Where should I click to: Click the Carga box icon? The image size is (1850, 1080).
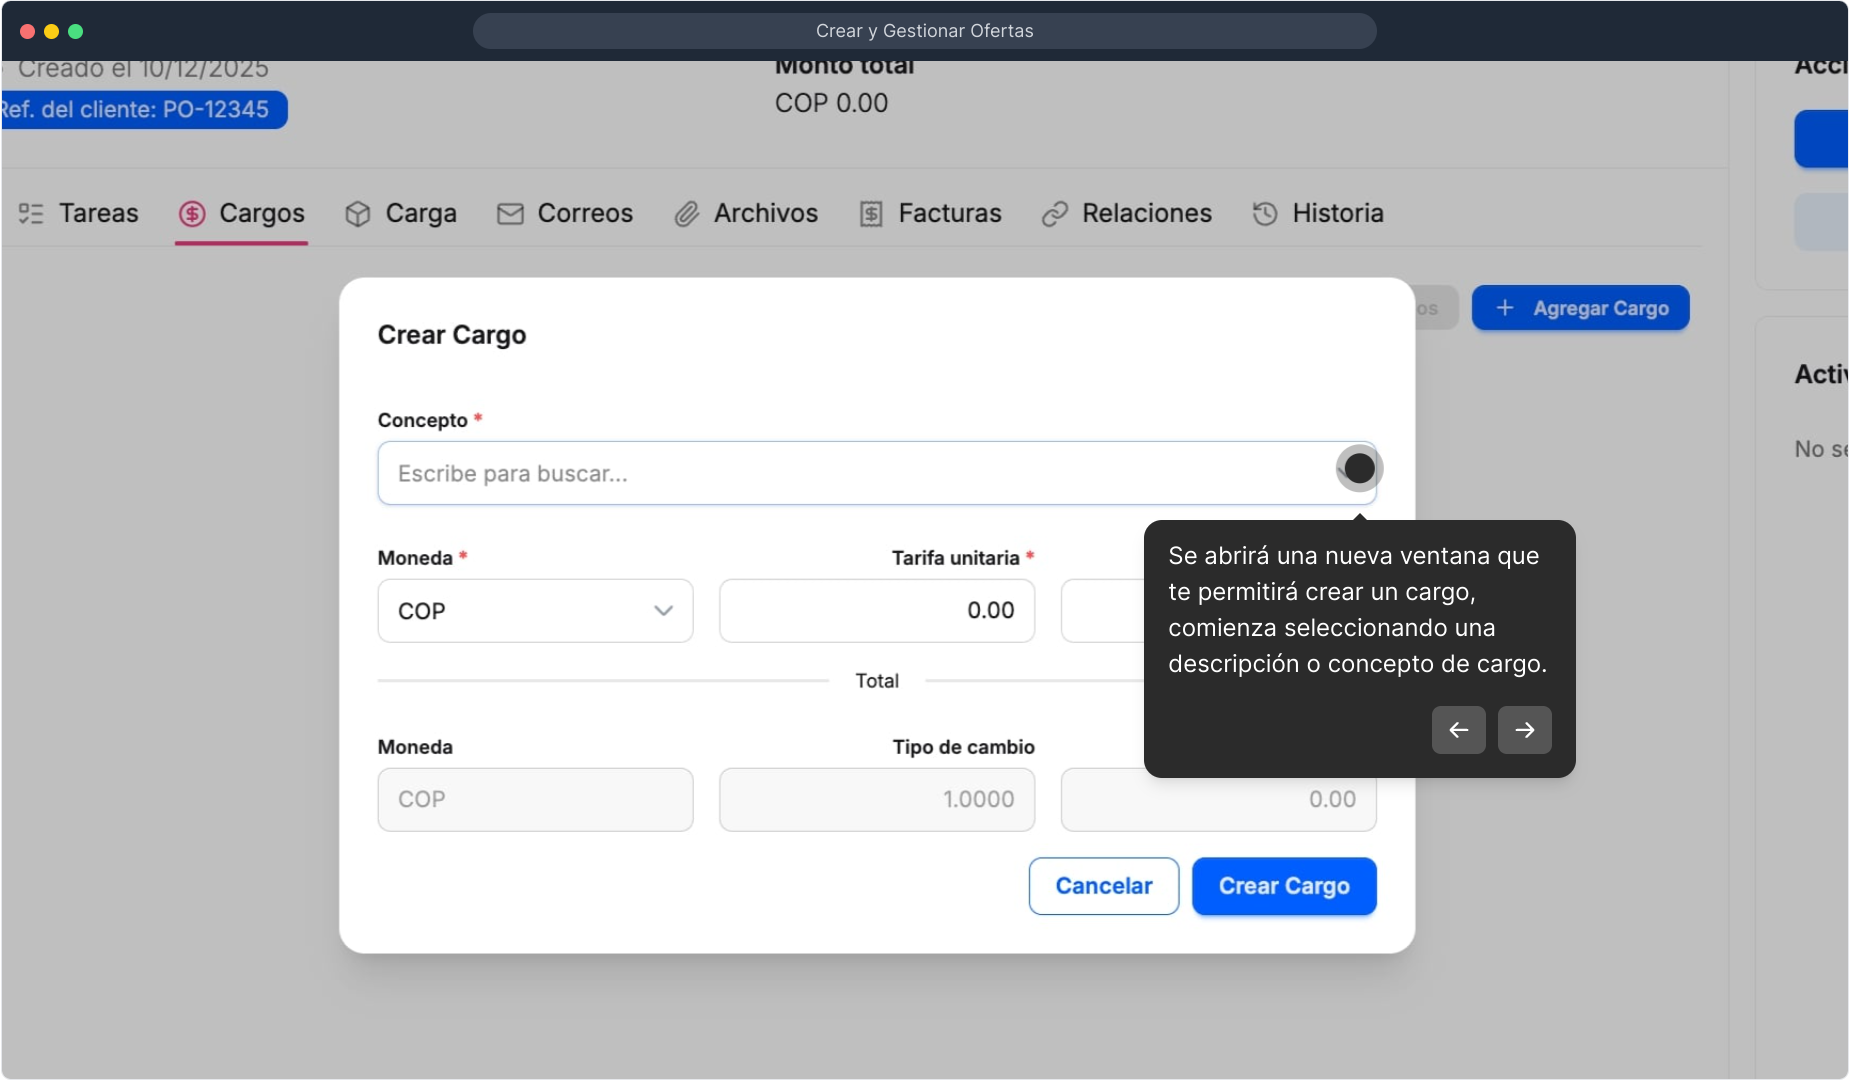[x=358, y=214]
